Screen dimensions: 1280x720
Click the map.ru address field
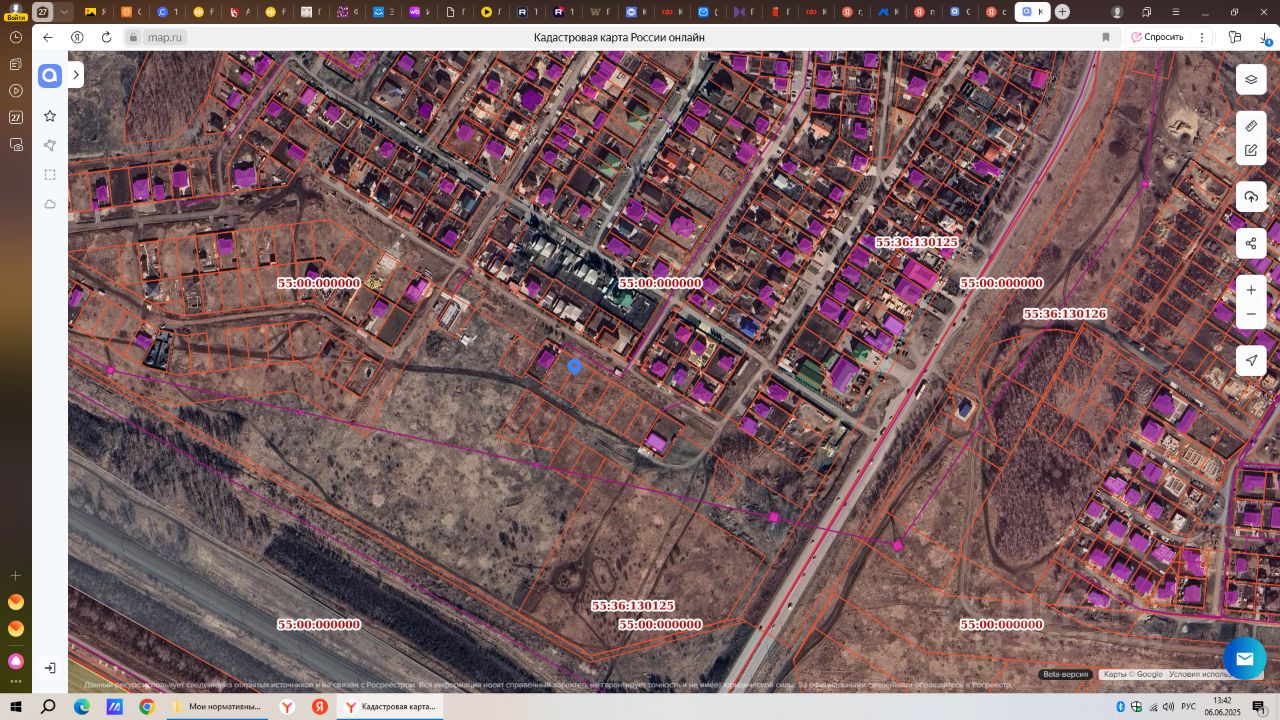[x=165, y=37]
